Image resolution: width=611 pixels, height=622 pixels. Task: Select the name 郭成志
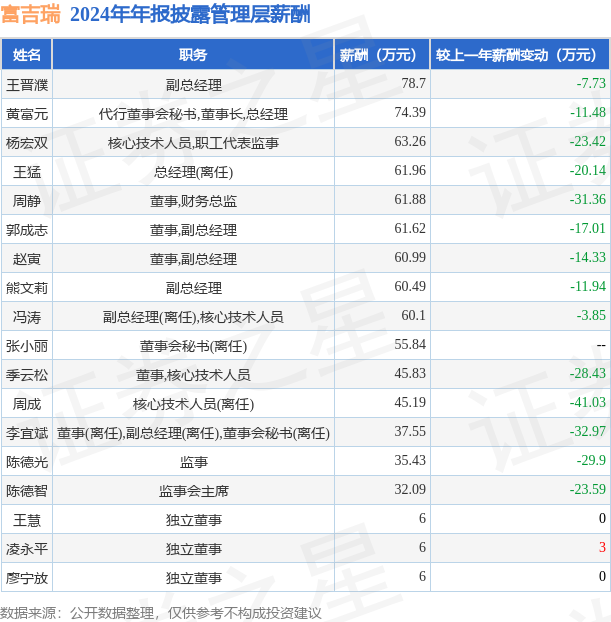coord(27,230)
